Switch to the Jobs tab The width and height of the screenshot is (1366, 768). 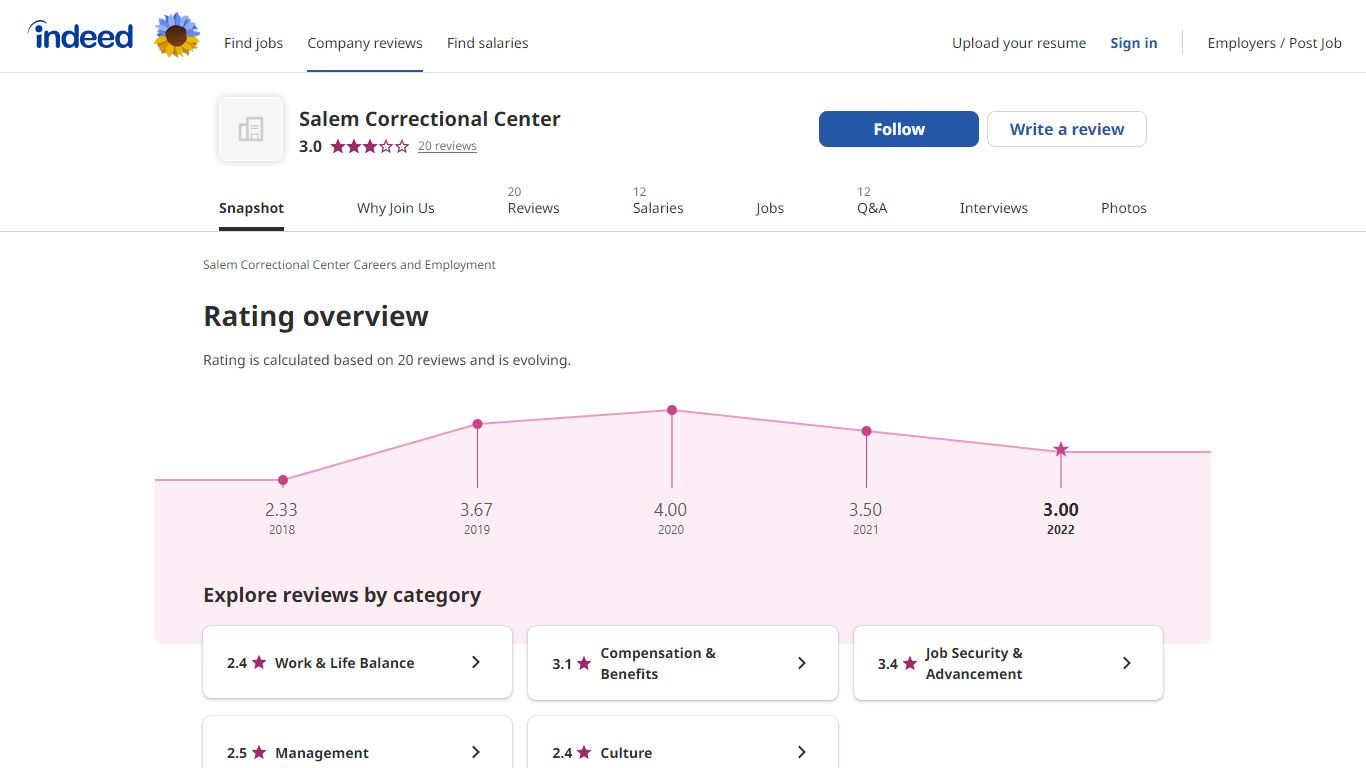pos(770,208)
